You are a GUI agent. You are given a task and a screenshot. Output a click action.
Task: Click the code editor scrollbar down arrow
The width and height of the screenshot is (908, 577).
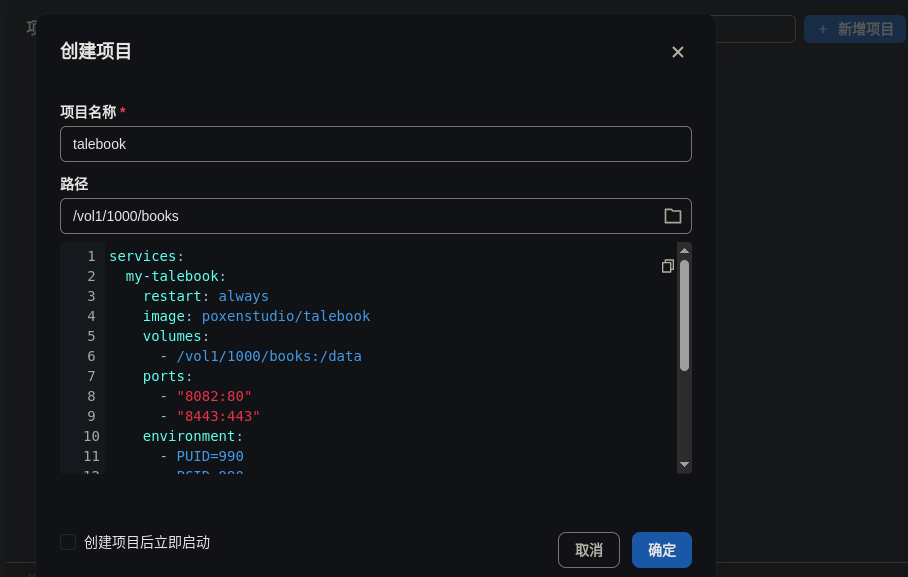pos(684,465)
